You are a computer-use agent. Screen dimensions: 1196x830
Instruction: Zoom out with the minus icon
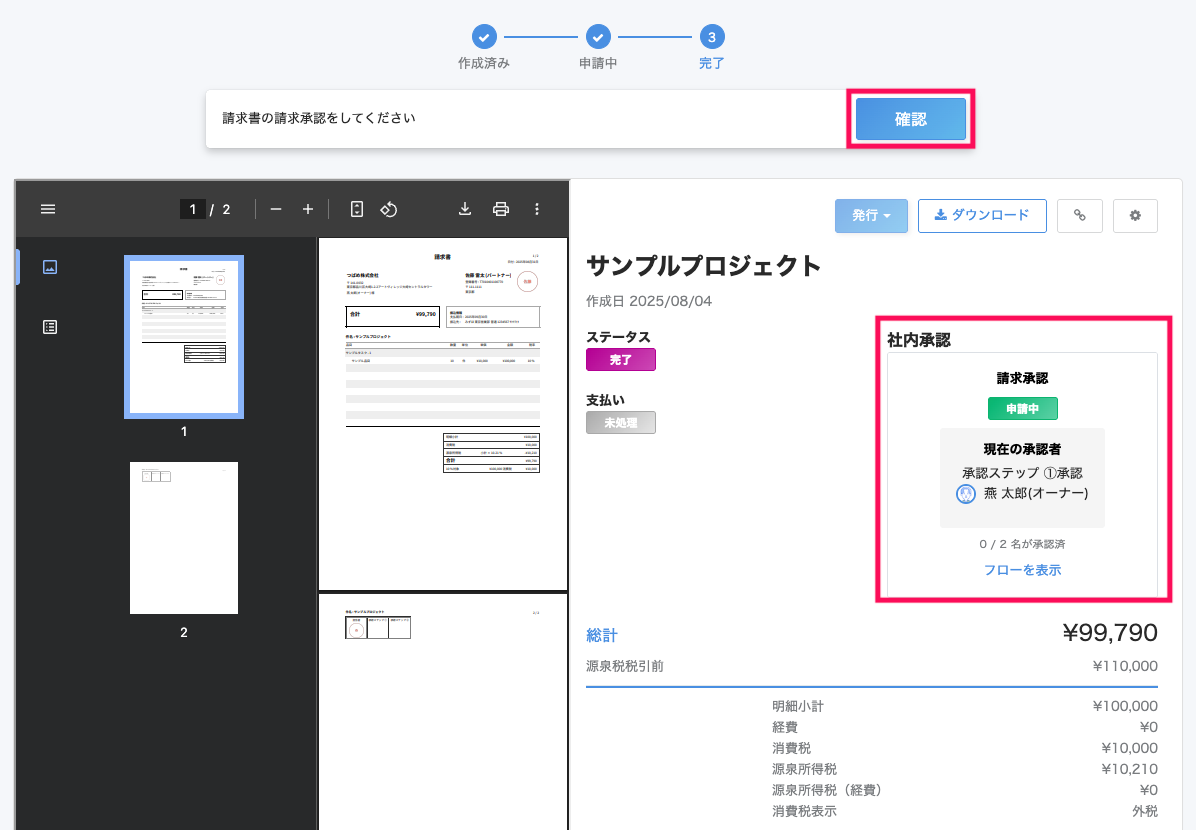pos(276,209)
